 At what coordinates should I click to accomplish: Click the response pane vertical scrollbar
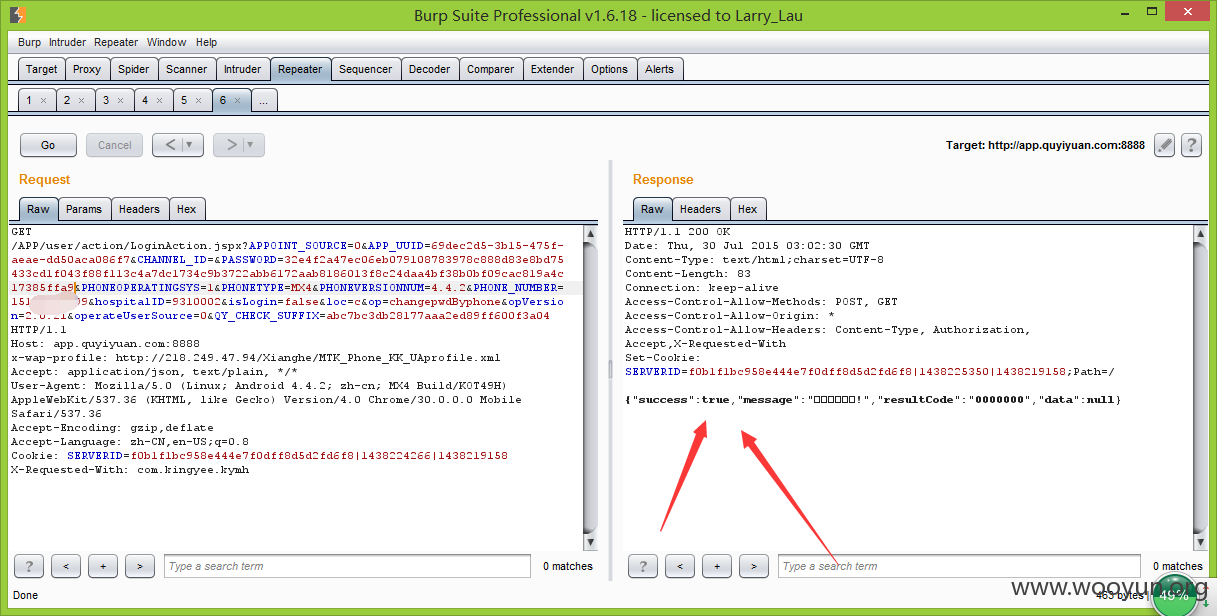point(1200,388)
